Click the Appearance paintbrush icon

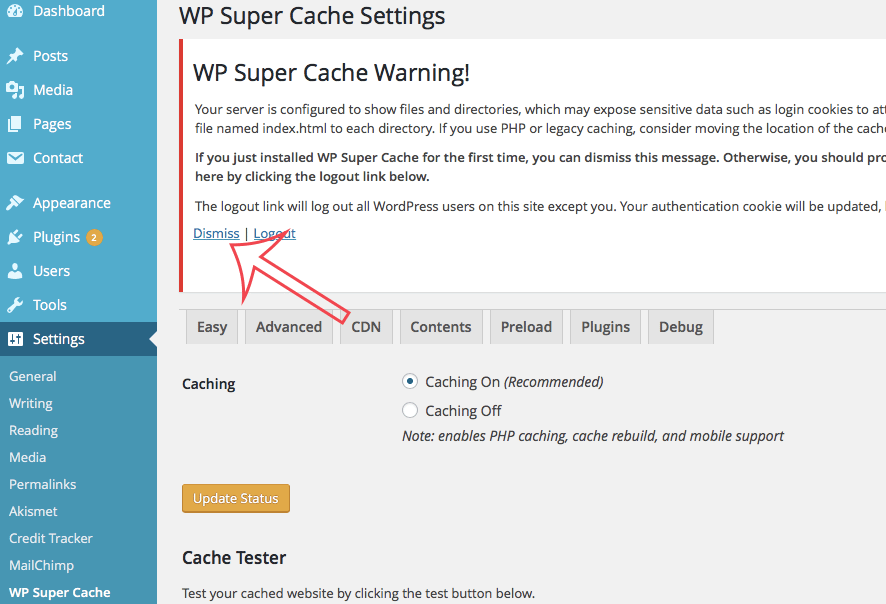coord(15,203)
